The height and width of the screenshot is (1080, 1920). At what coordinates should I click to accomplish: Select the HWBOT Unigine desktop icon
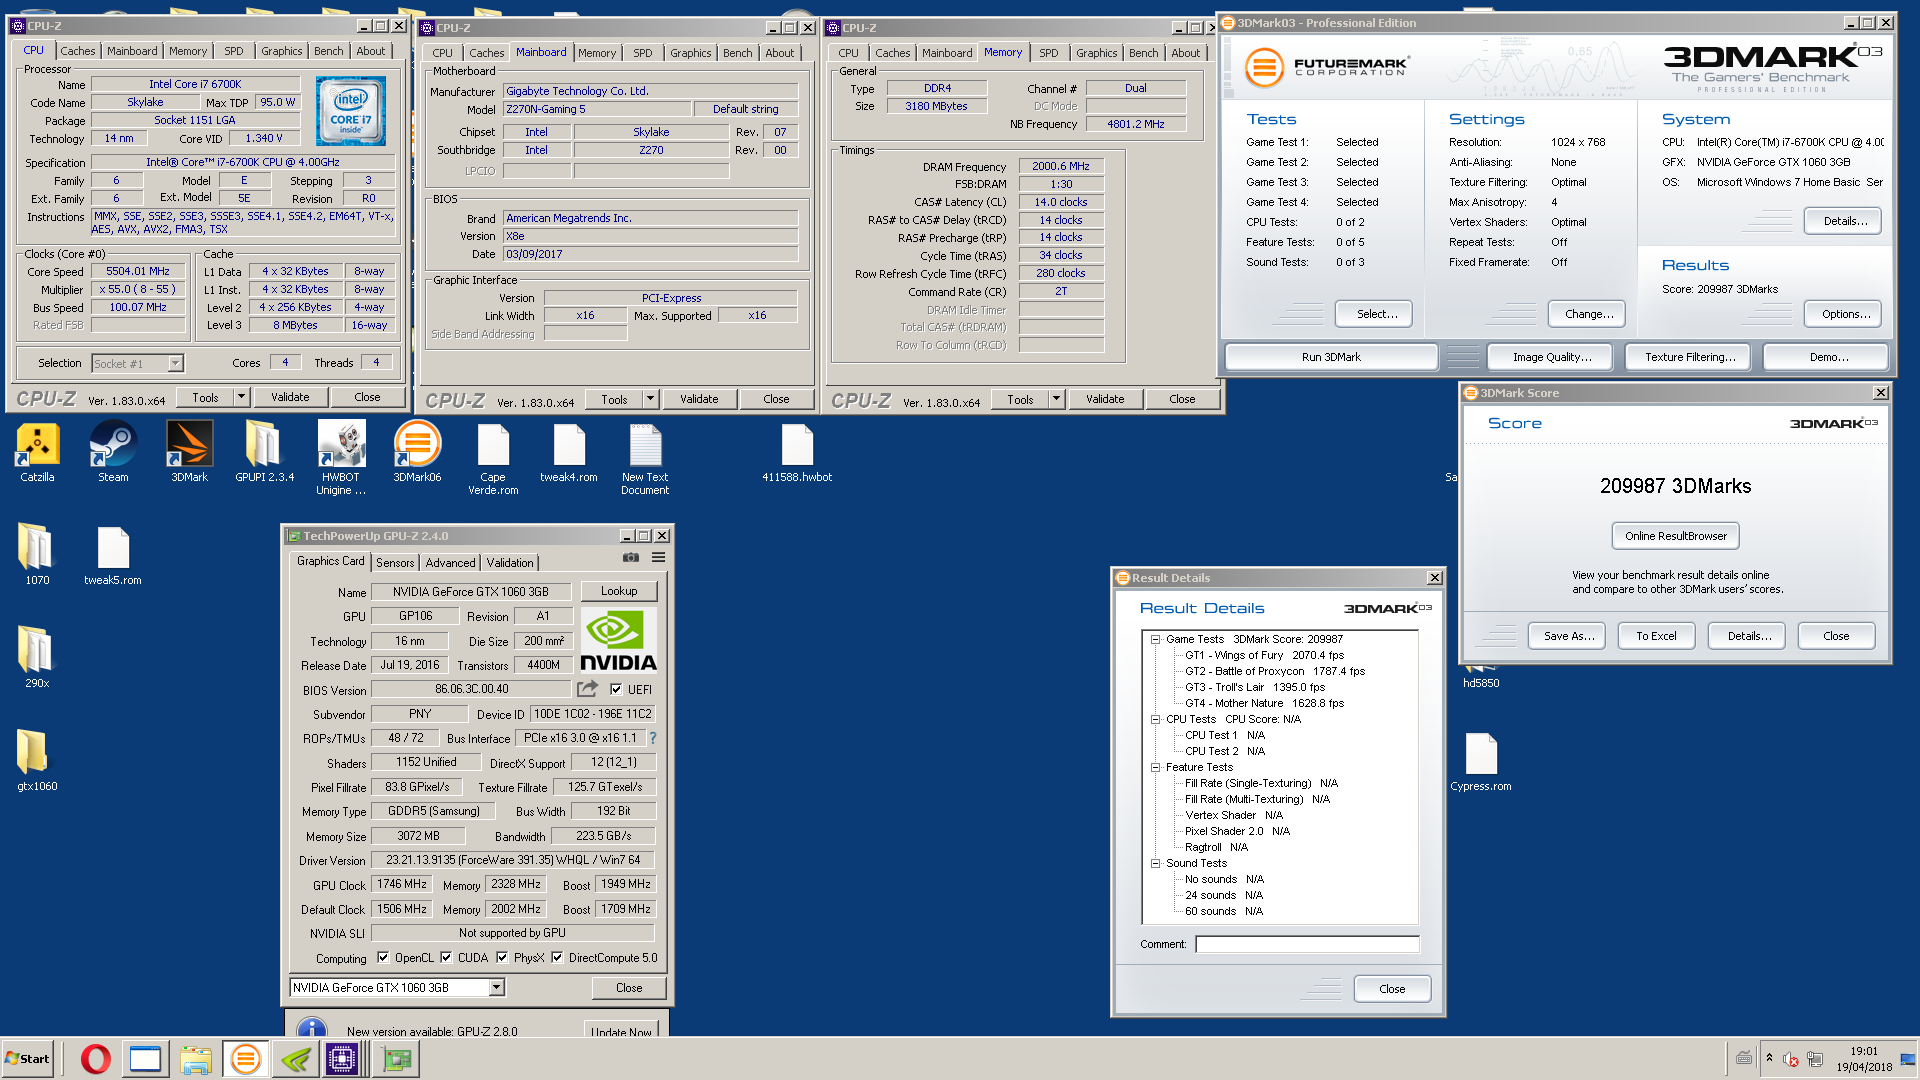(341, 458)
